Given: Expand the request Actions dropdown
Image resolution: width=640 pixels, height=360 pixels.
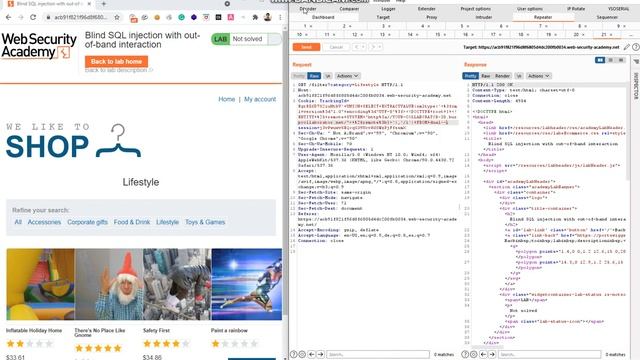Looking at the screenshot, I should 347,76.
